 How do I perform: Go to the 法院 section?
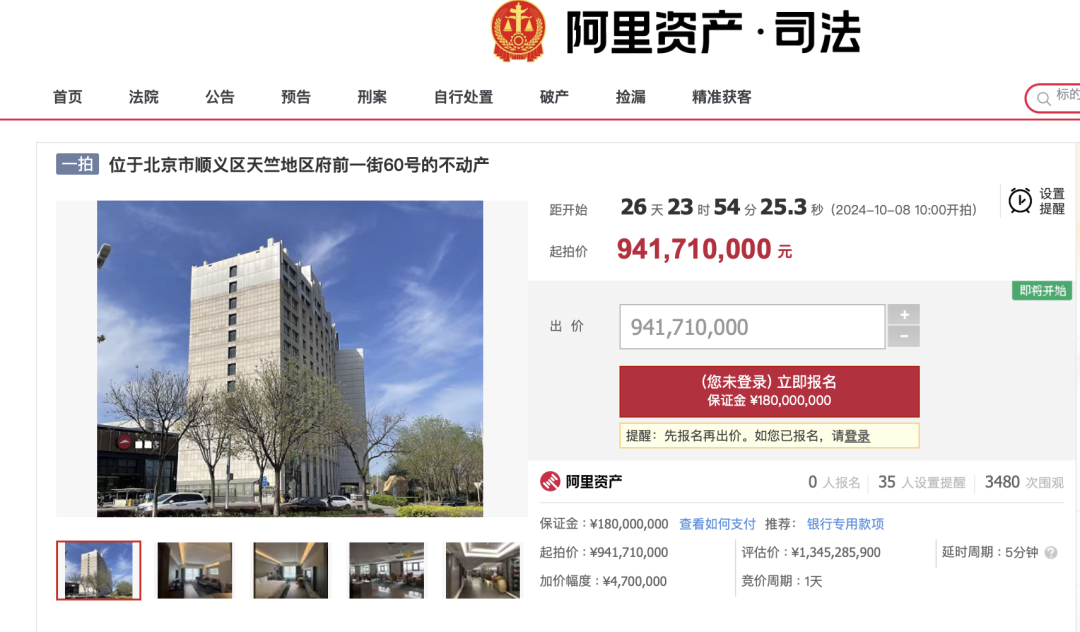coord(143,97)
